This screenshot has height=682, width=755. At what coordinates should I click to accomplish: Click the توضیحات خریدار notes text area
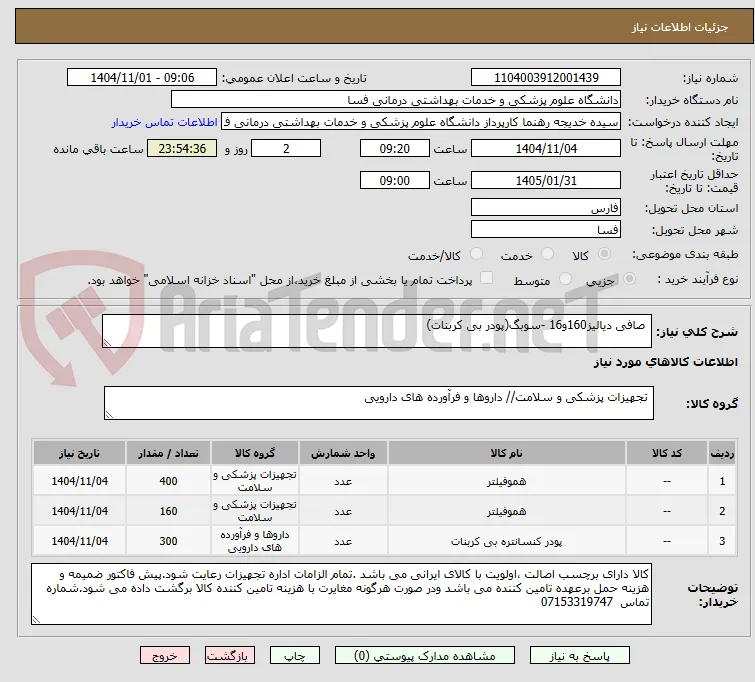(341, 594)
